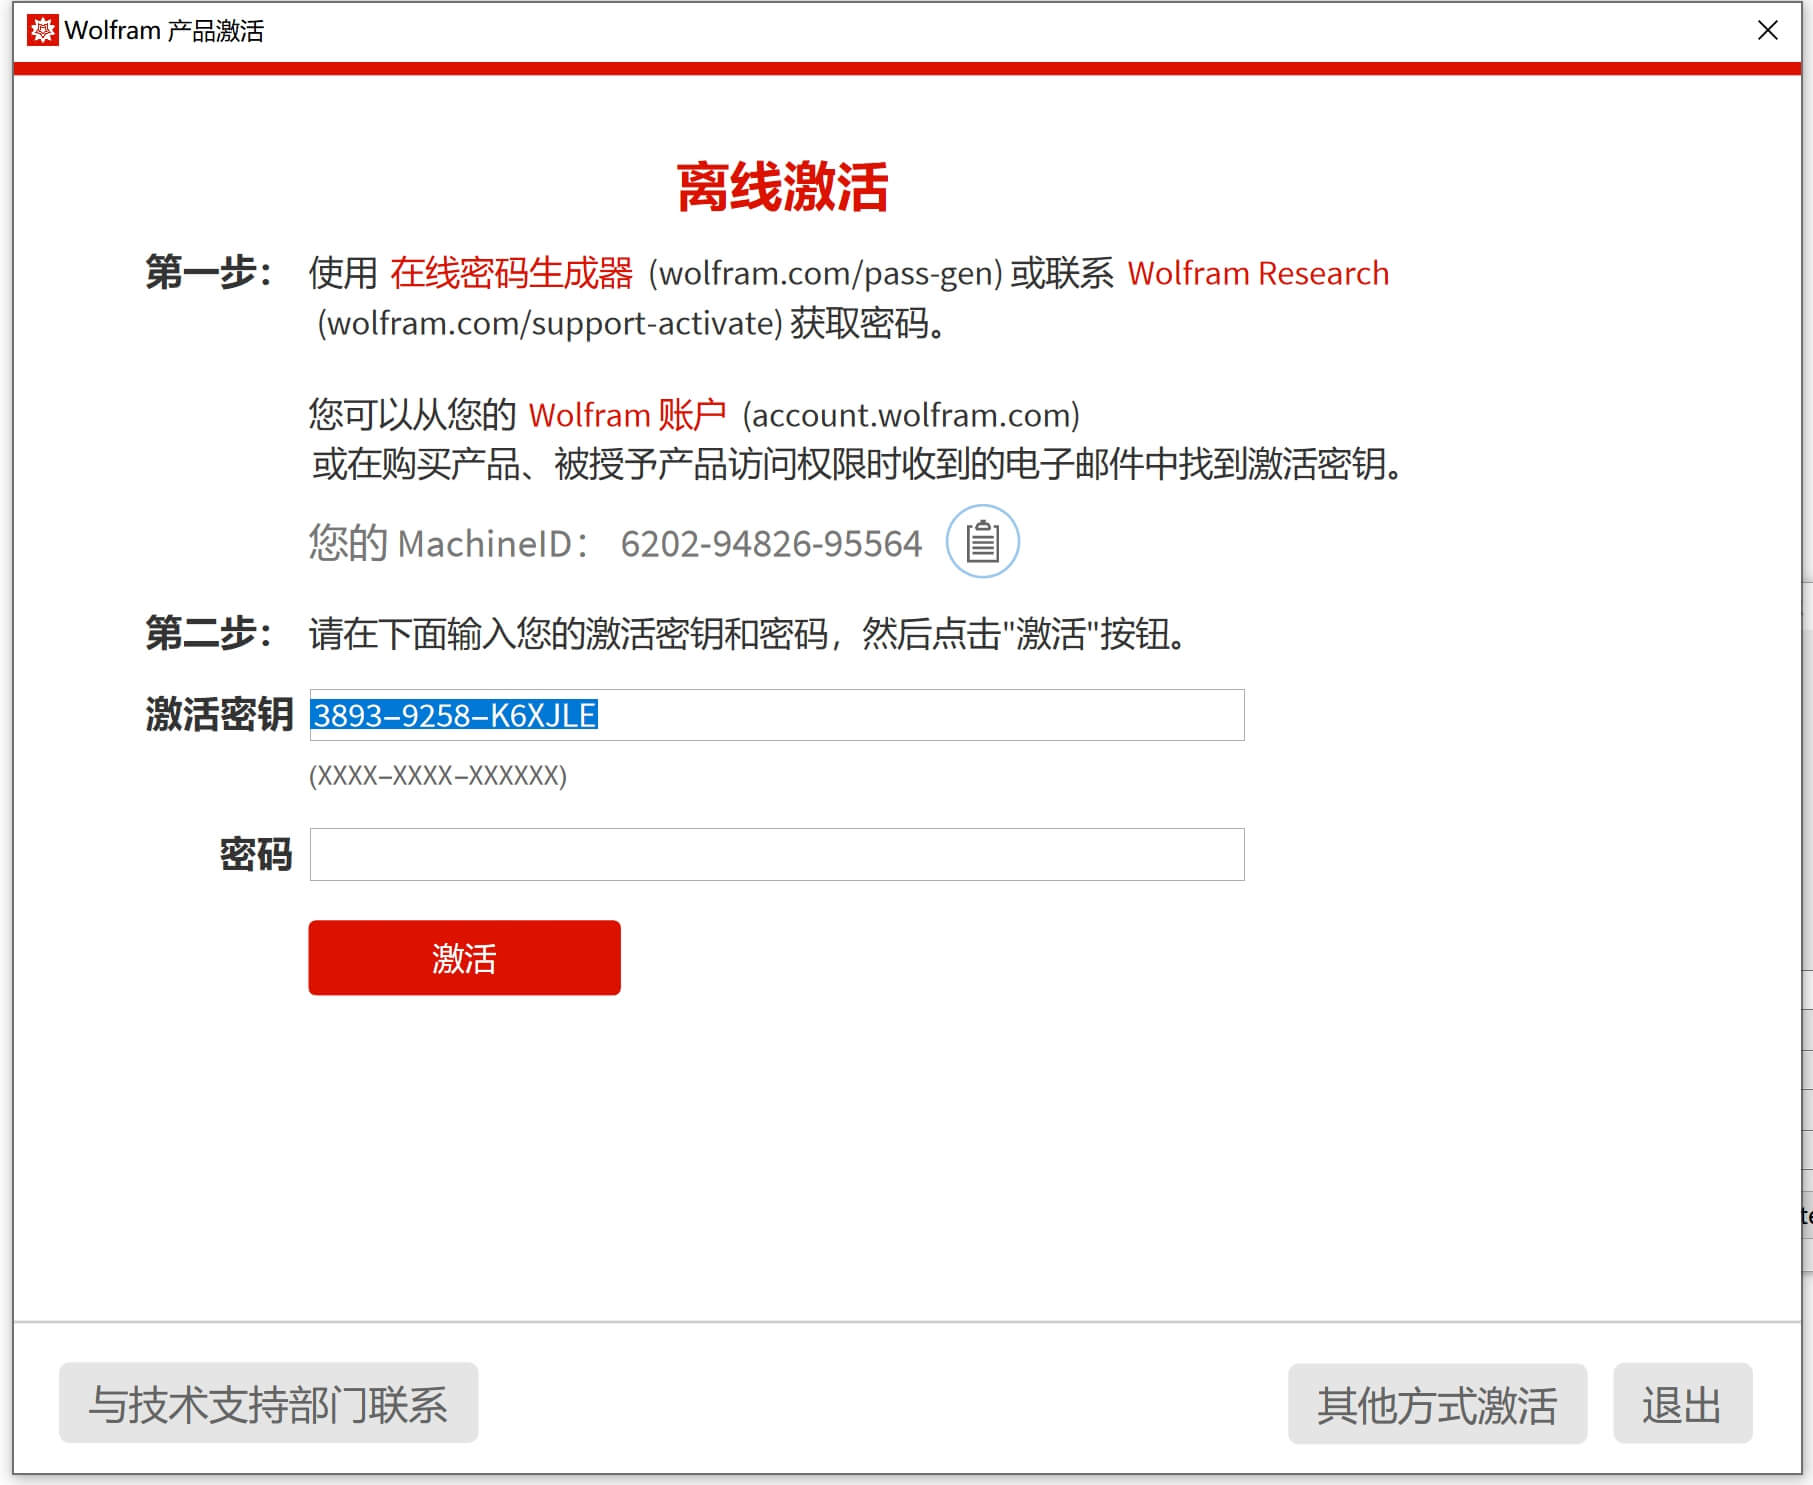
Task: Click the 密码 field label
Action: [256, 854]
